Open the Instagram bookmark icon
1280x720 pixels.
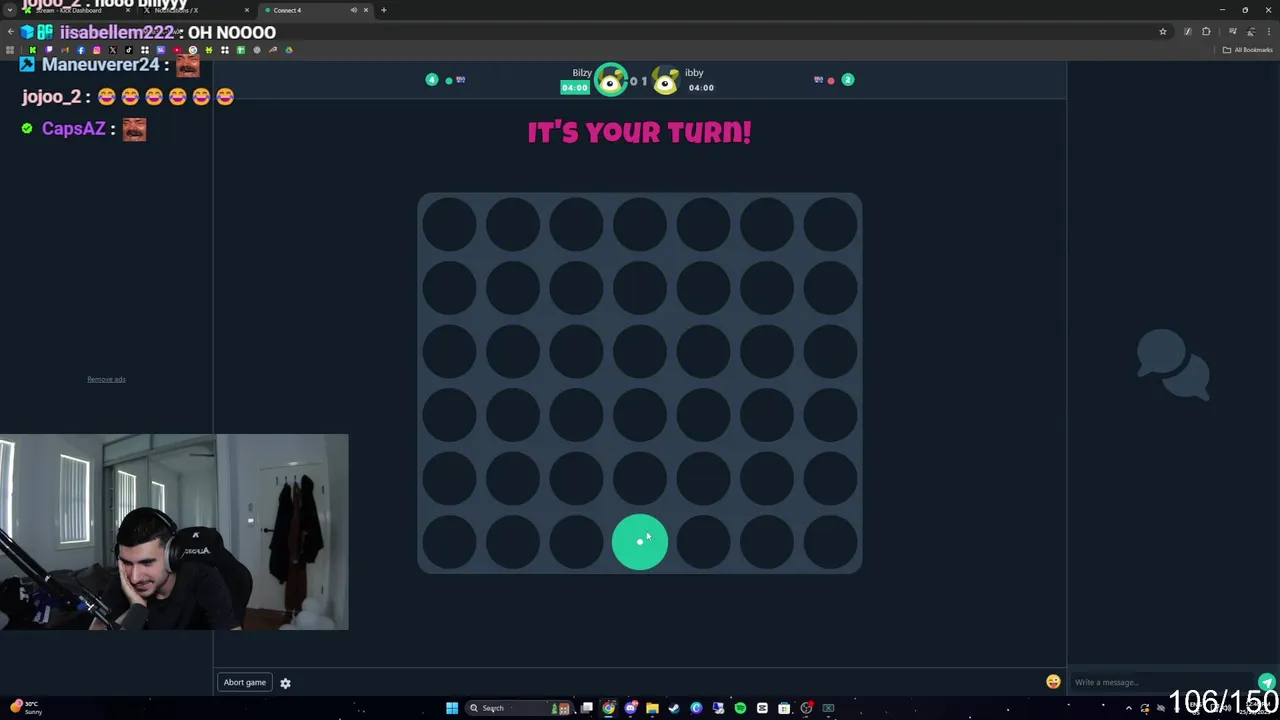(x=96, y=50)
